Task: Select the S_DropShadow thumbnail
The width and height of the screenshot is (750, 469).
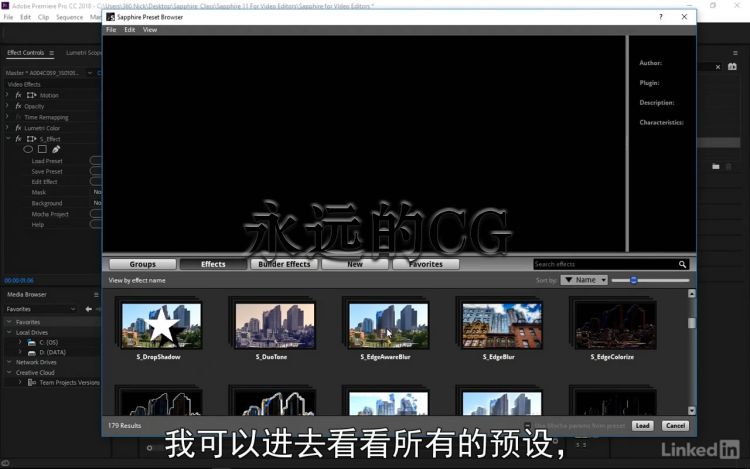Action: 161,325
